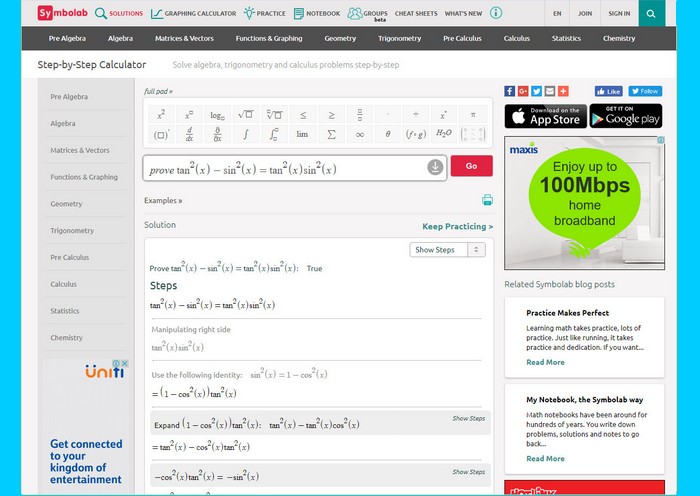
Task: Open Graphing Calculator from the header menu
Action: 194,14
